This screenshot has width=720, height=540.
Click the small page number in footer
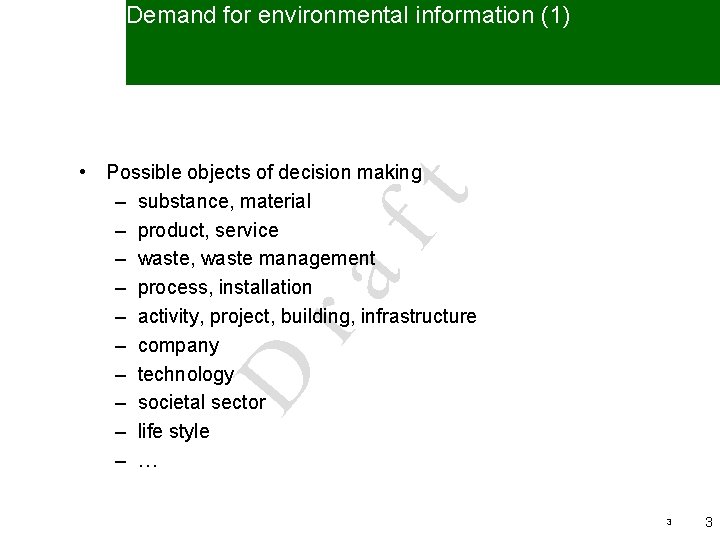[x=669, y=523]
